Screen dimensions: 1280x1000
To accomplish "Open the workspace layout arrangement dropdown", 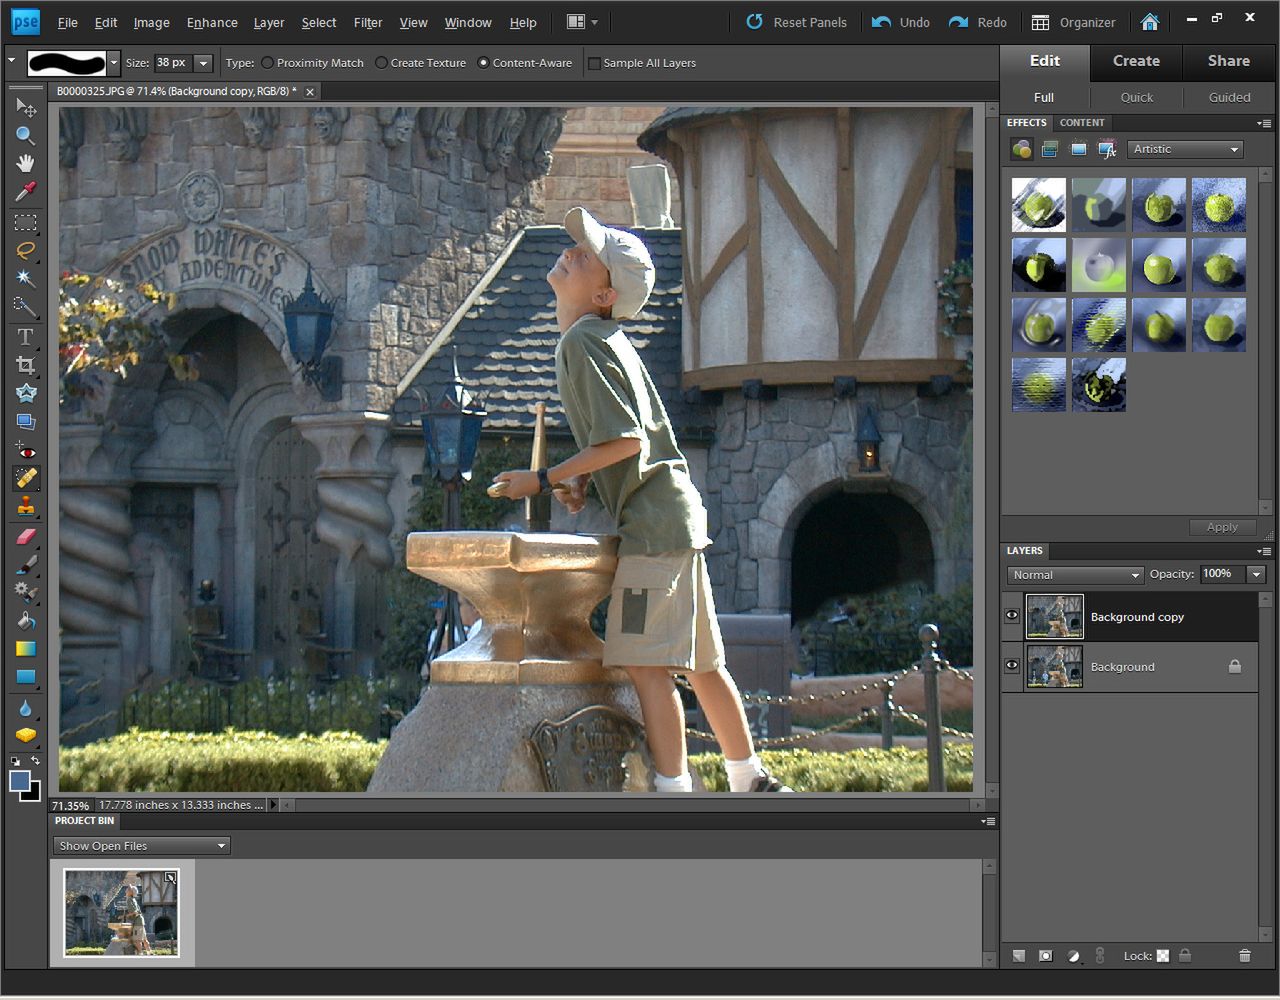I will 581,22.
